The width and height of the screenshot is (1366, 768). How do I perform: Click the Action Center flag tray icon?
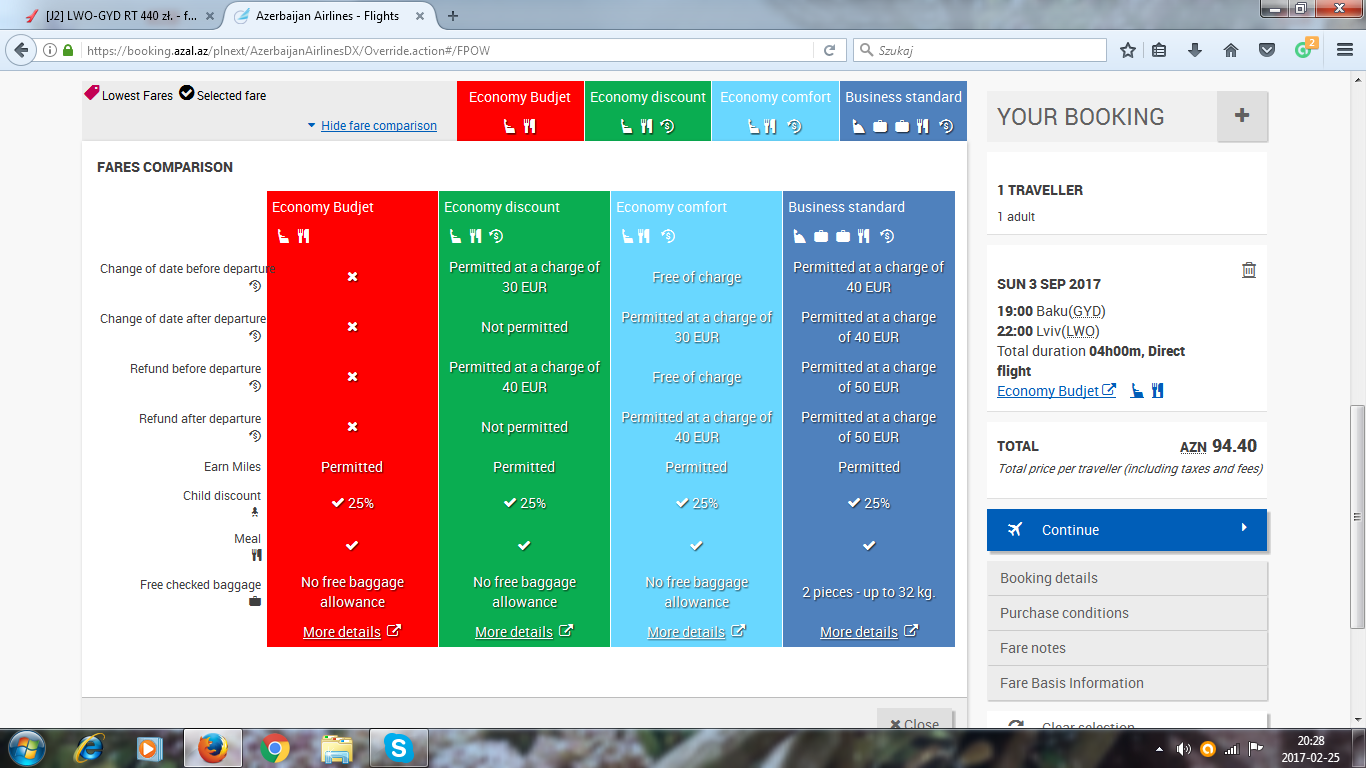1256,749
